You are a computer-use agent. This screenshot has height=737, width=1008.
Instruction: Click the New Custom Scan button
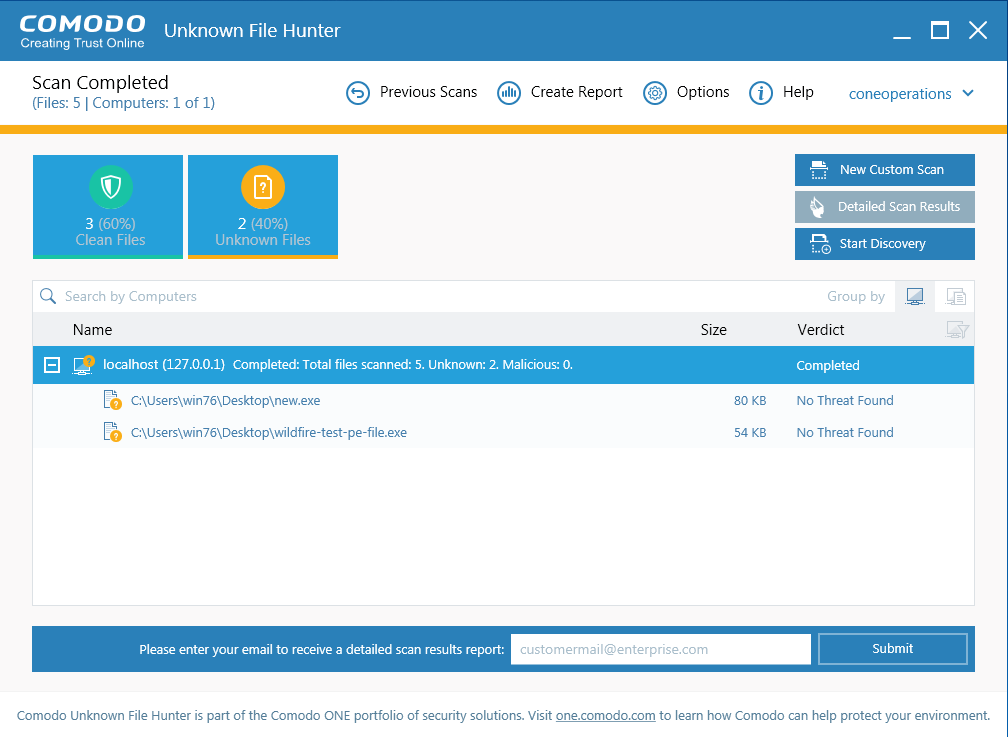coord(885,170)
